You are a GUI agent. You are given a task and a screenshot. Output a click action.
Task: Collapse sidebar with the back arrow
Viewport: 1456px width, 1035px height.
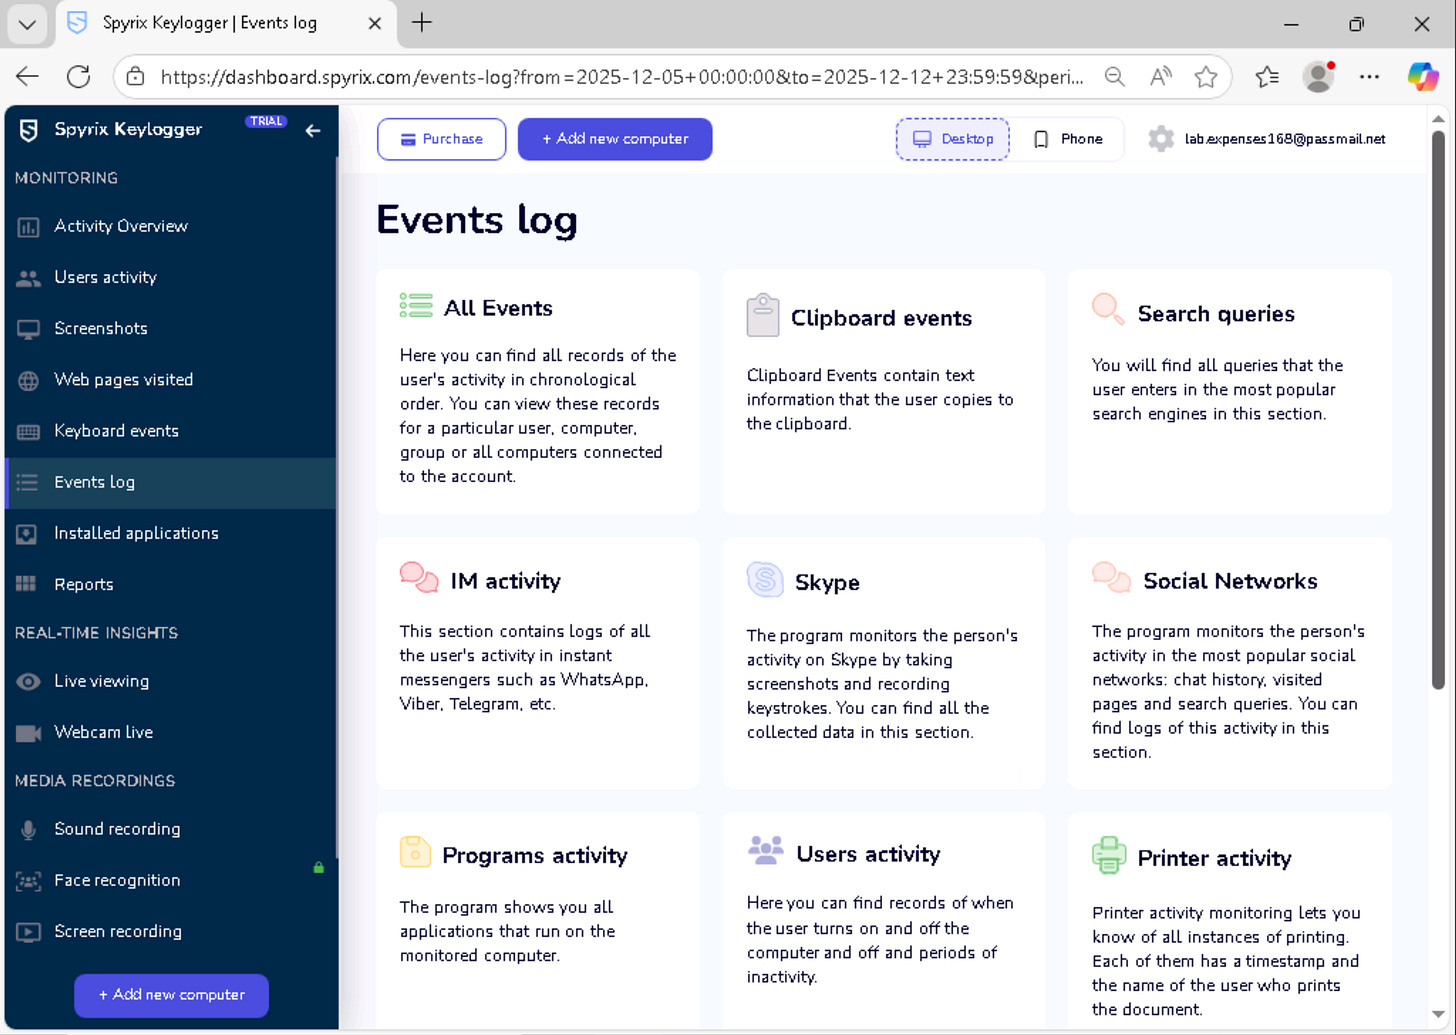(313, 130)
